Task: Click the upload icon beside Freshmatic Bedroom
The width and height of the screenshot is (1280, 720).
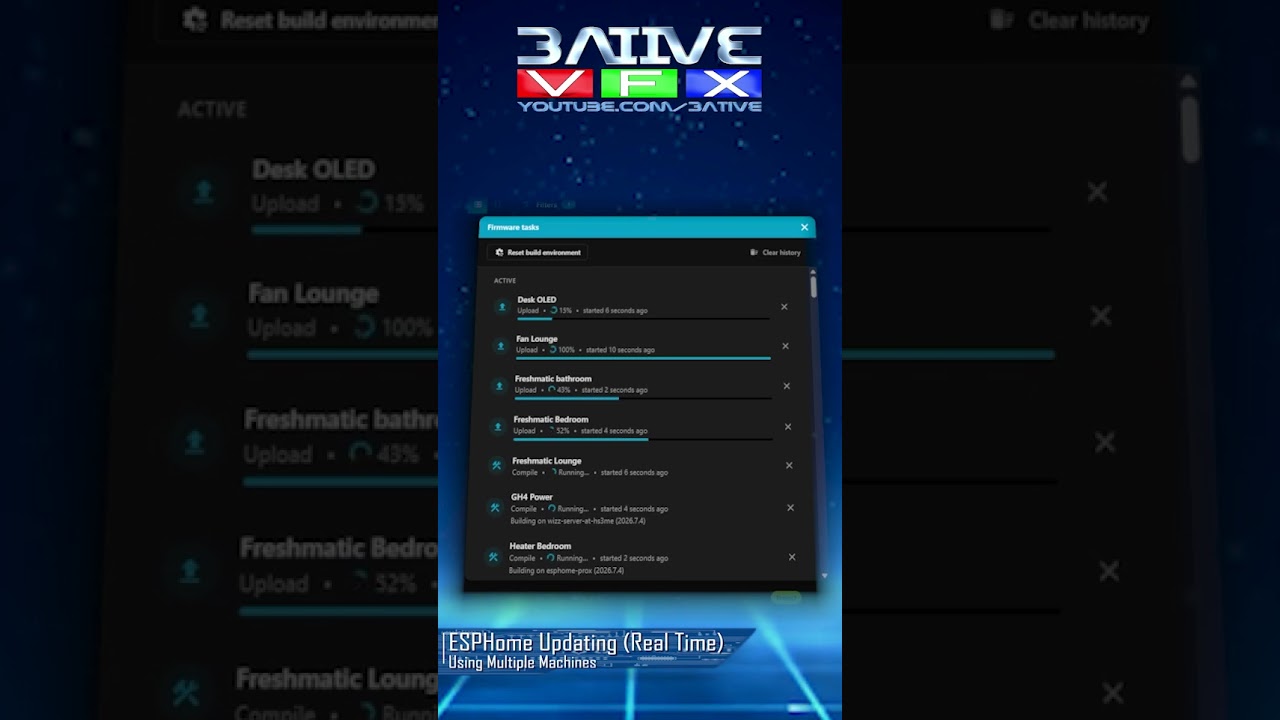Action: tap(499, 427)
